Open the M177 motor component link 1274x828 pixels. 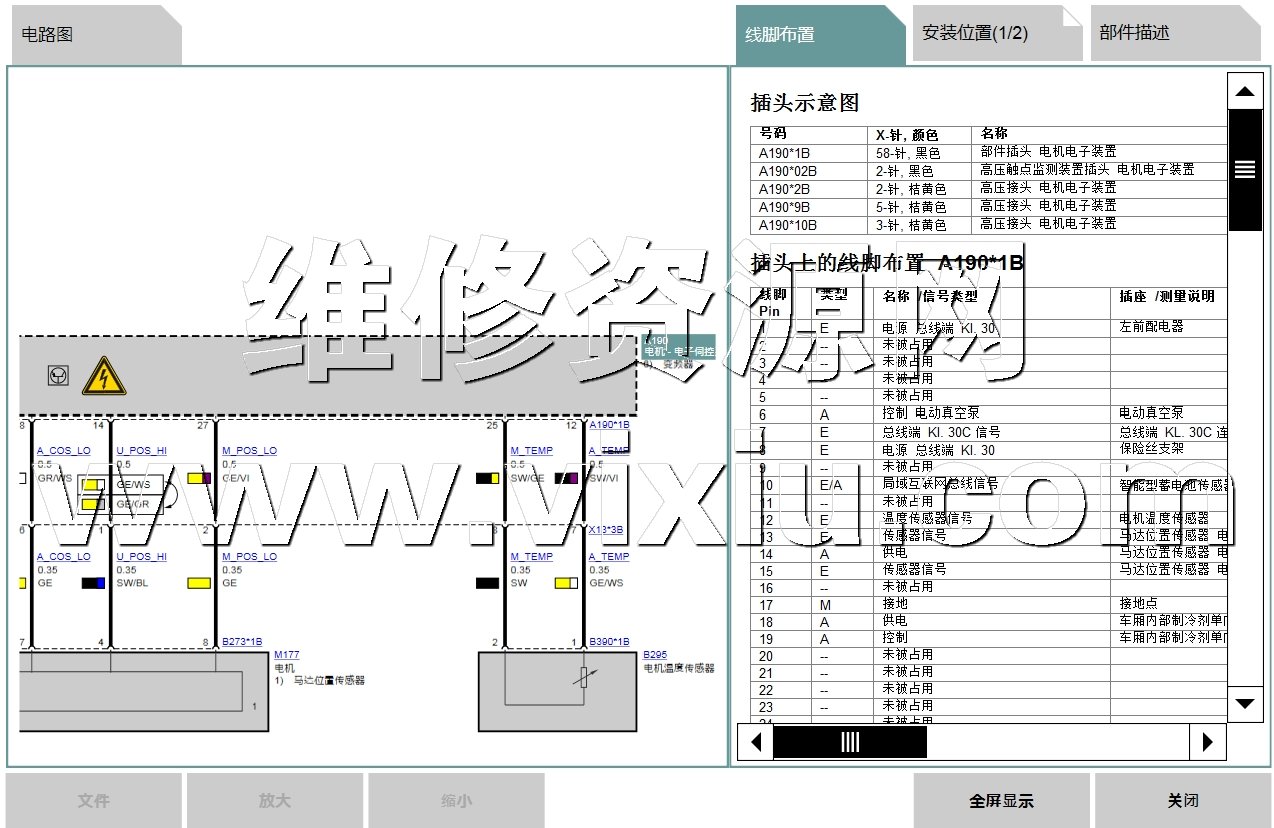[x=286, y=655]
